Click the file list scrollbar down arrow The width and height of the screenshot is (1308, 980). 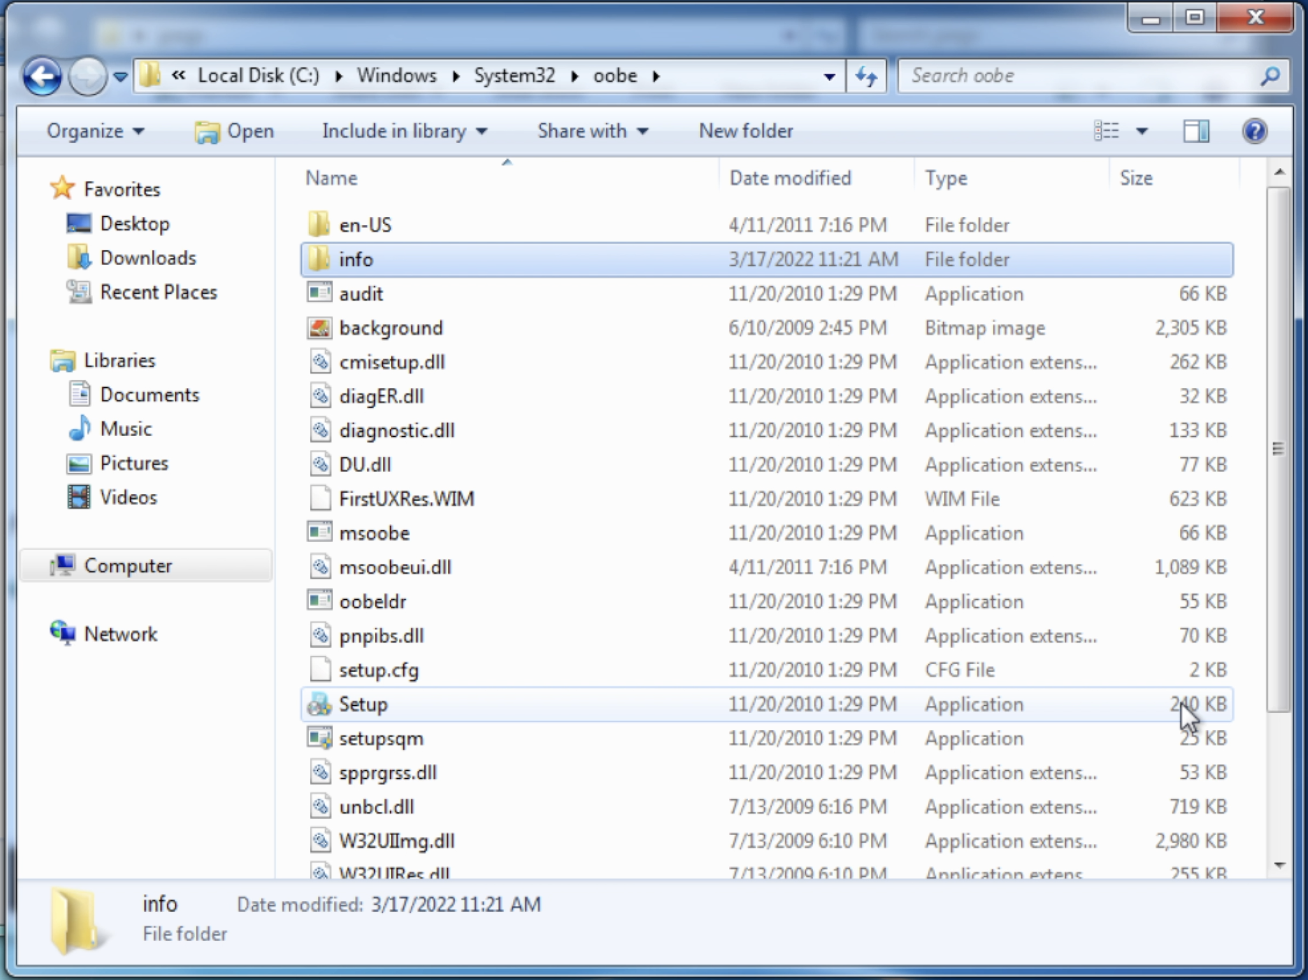pyautogui.click(x=1279, y=866)
